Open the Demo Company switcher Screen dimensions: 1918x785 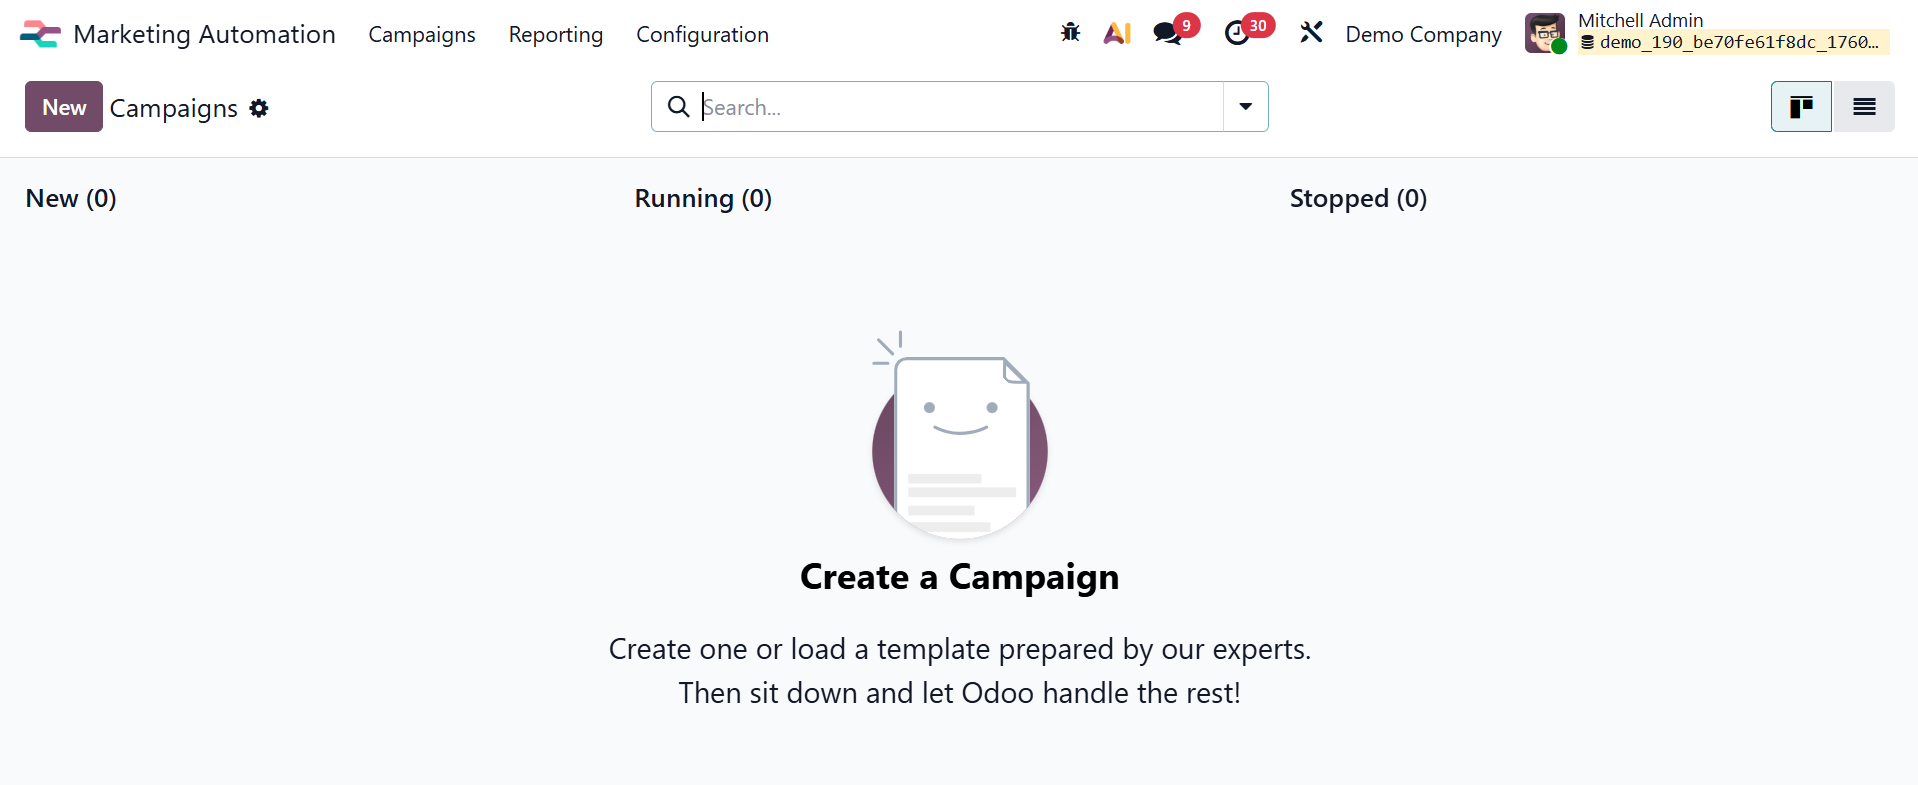[1423, 34]
